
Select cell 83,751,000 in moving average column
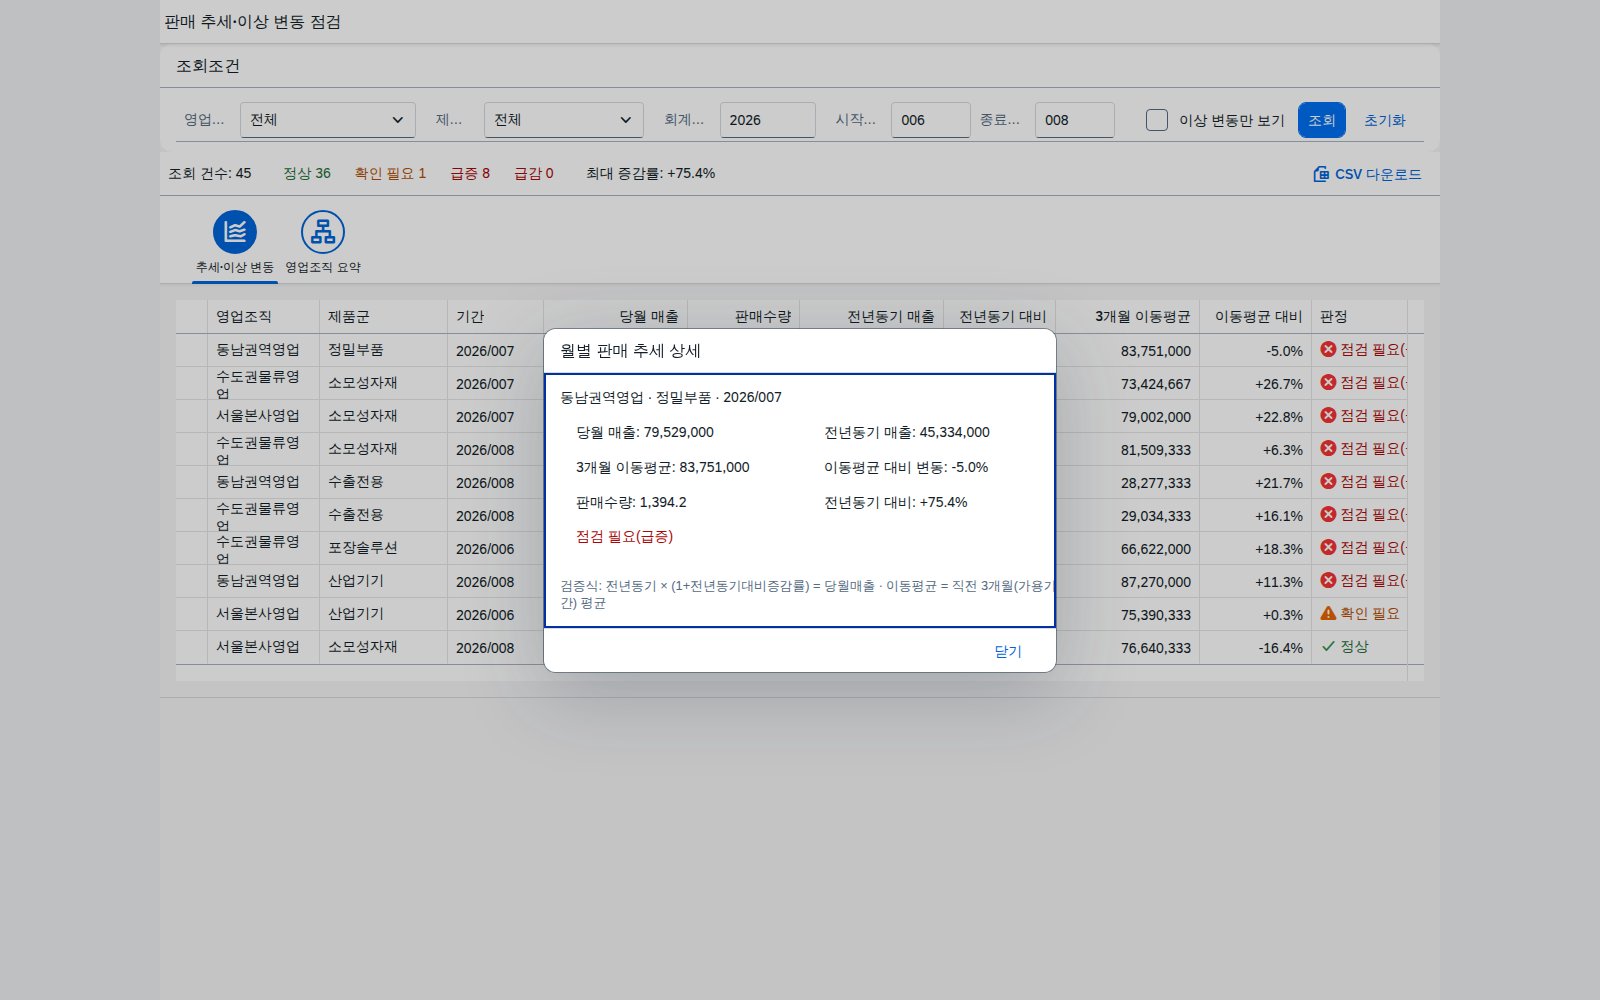[1128, 351]
